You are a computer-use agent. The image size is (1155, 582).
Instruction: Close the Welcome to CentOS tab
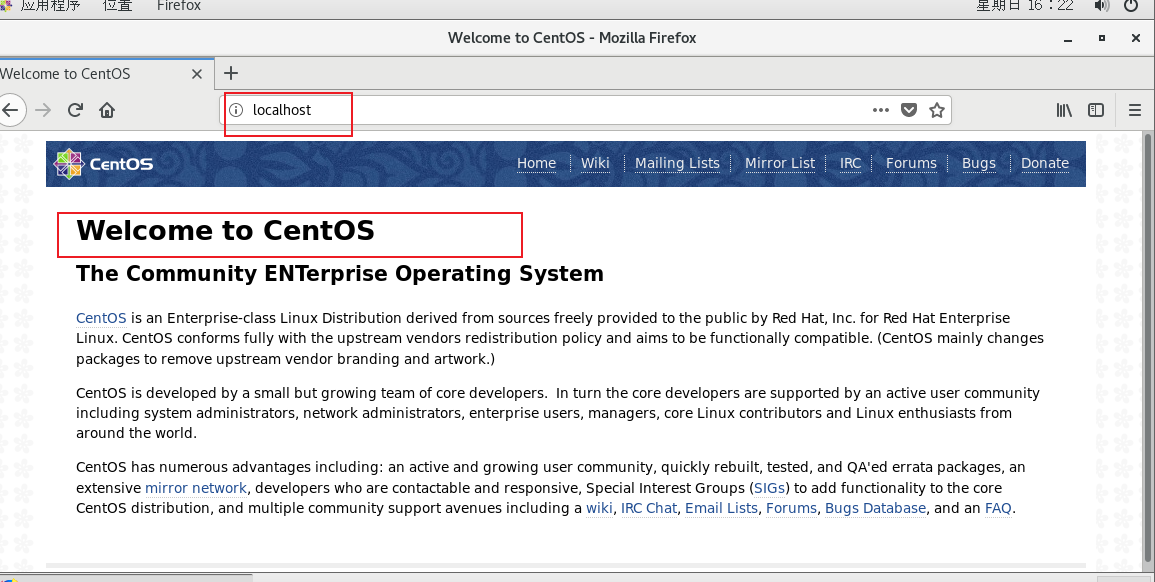click(x=197, y=74)
